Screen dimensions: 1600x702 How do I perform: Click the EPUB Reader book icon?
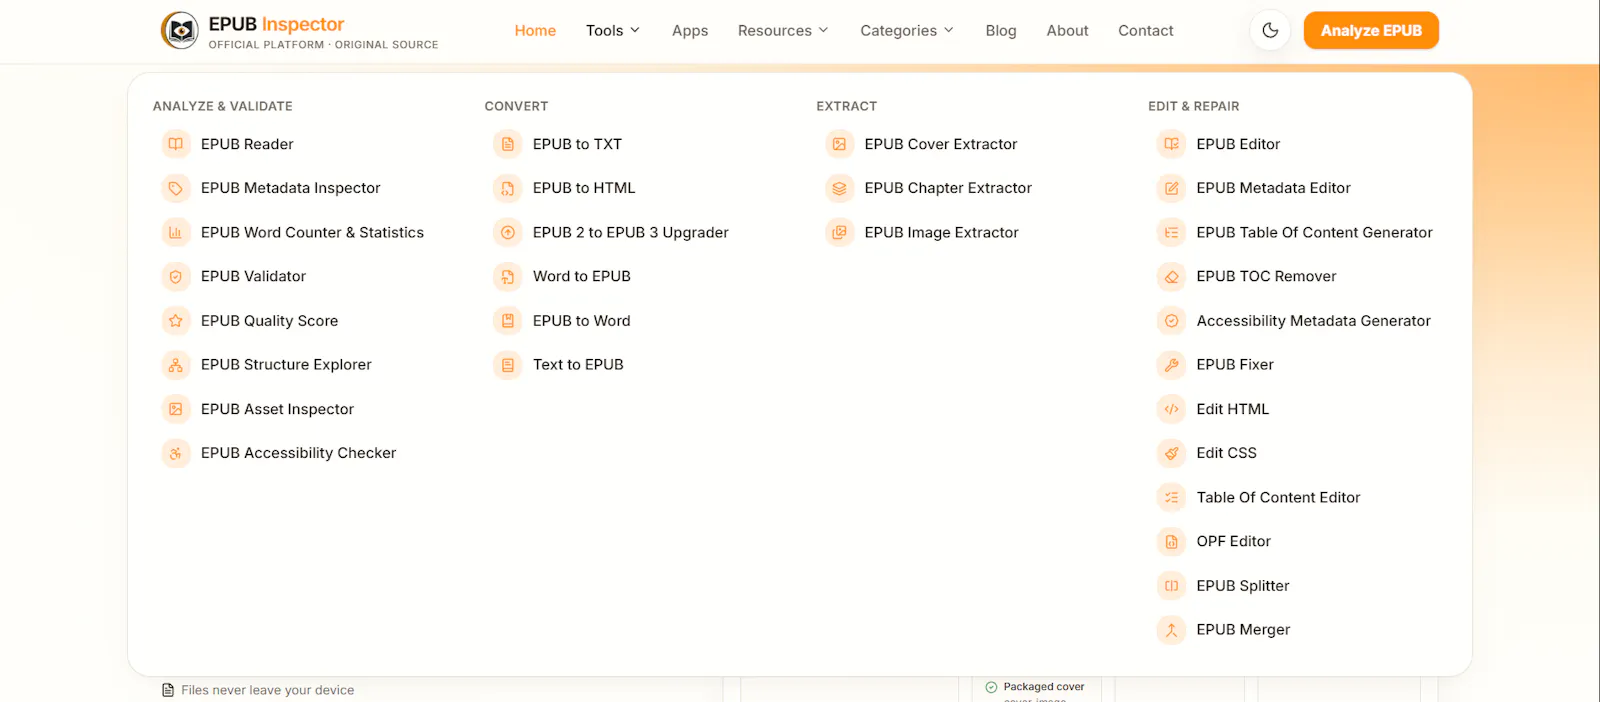pos(176,144)
